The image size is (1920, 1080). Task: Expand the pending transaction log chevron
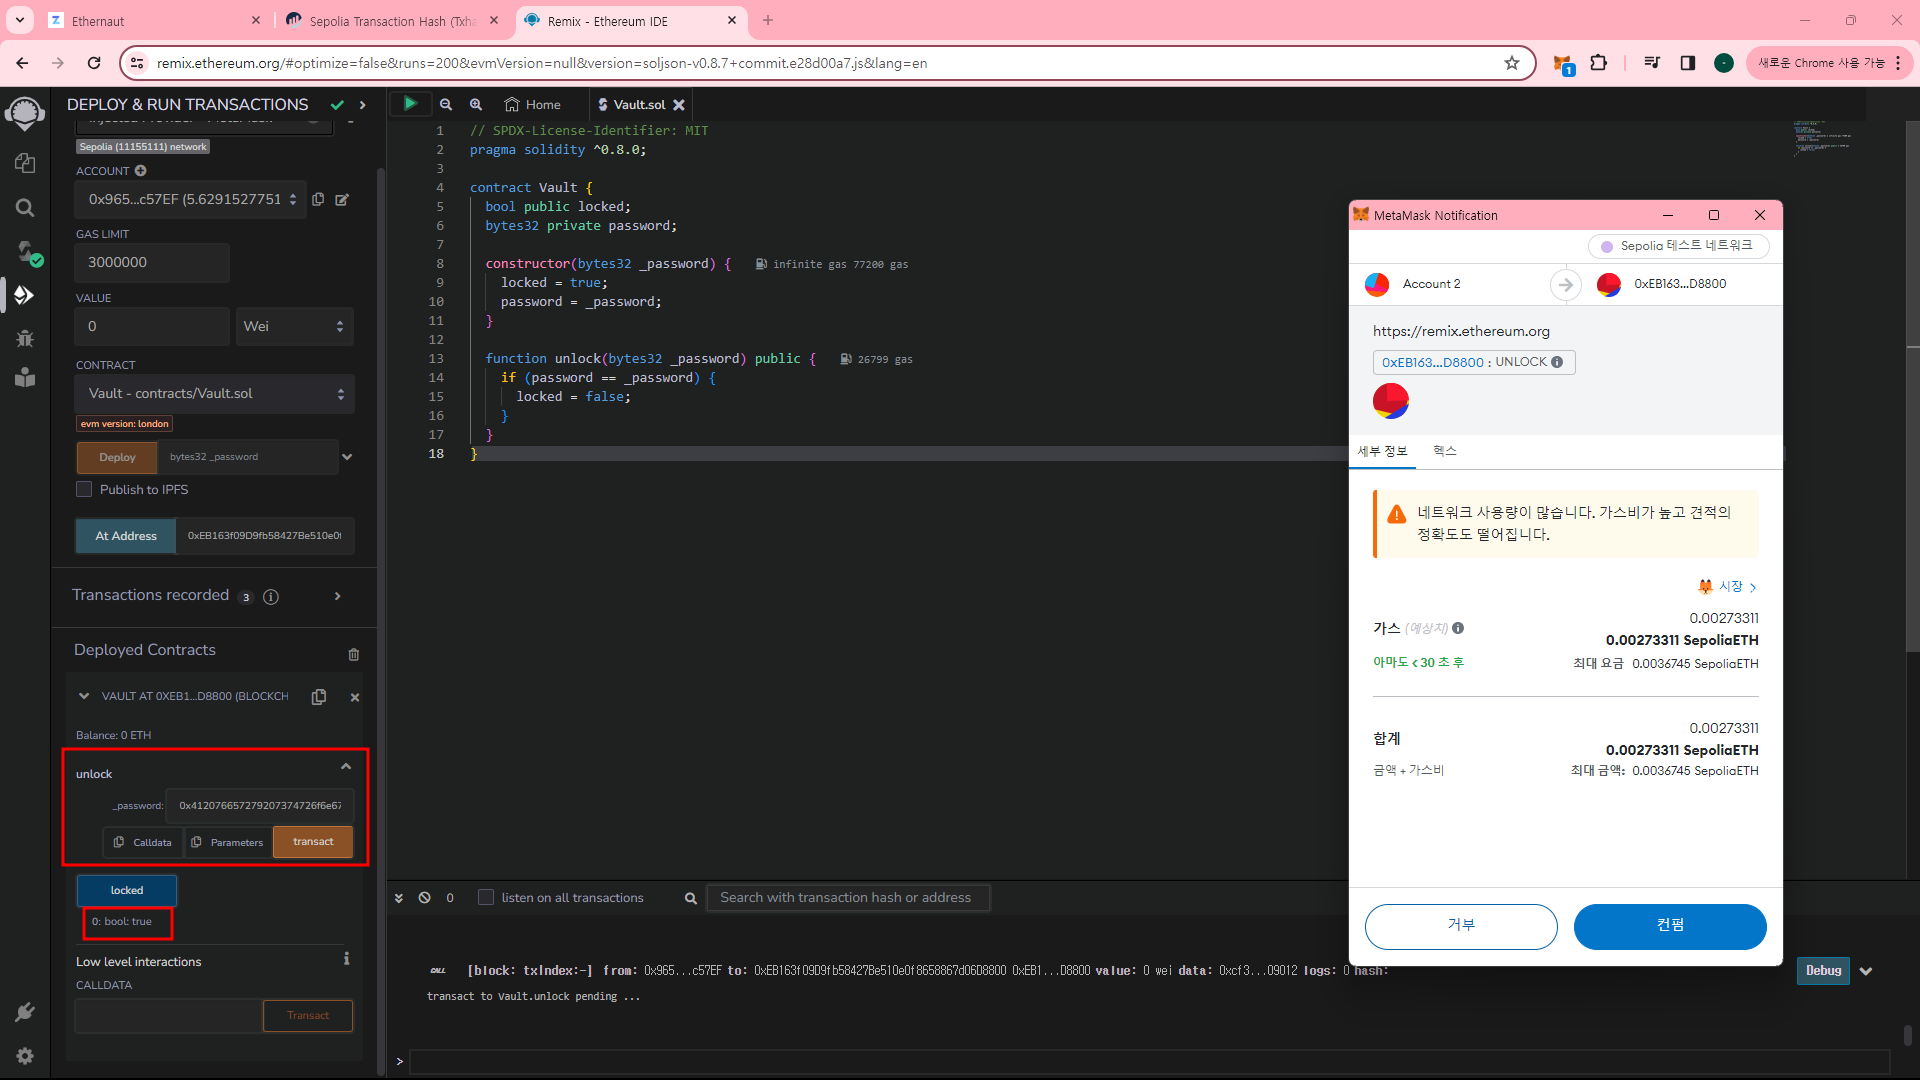(1866, 971)
